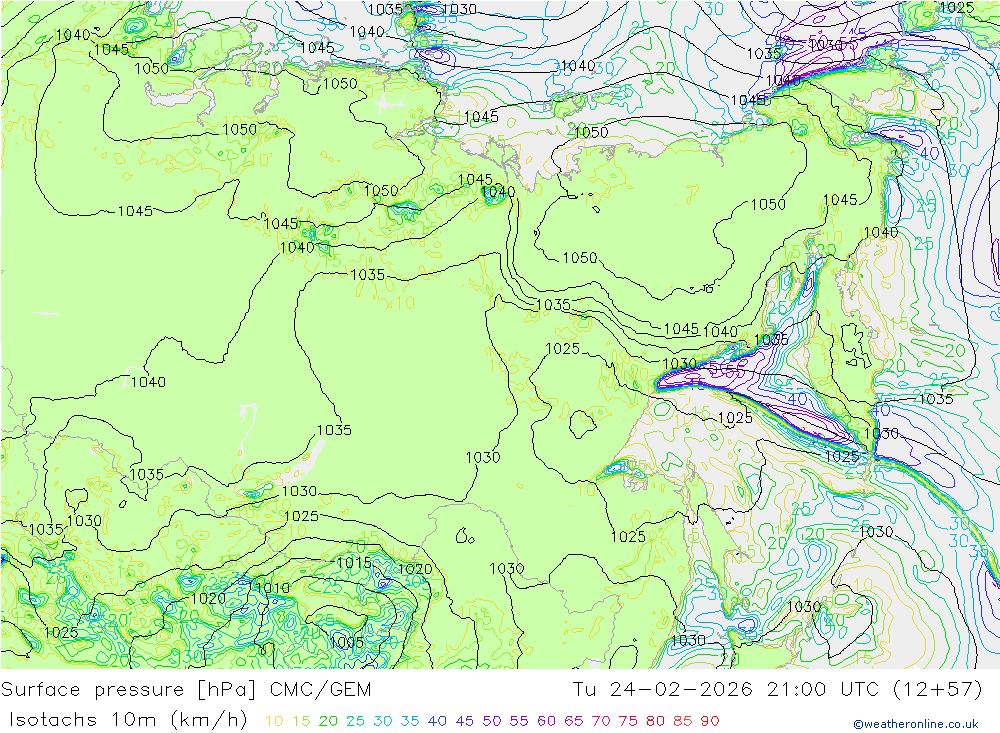Click the 45 isotach legend value

click(465, 721)
